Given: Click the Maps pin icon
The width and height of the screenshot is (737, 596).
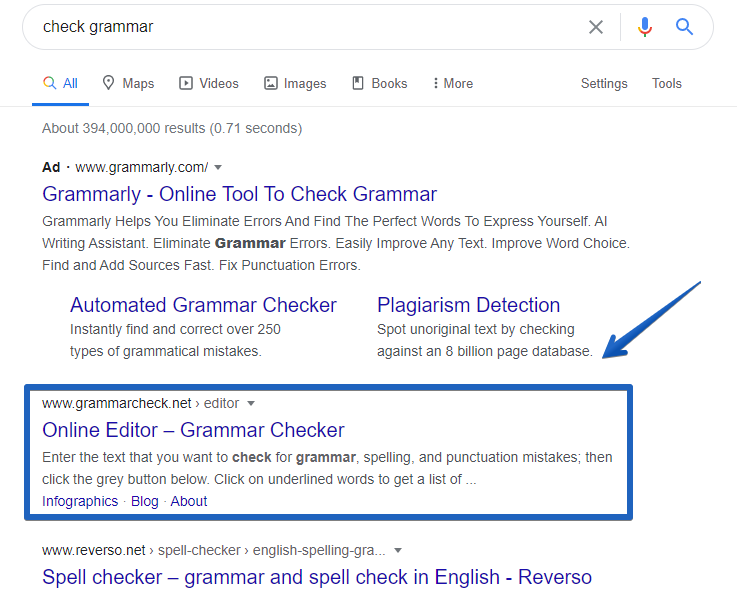Looking at the screenshot, I should [108, 83].
